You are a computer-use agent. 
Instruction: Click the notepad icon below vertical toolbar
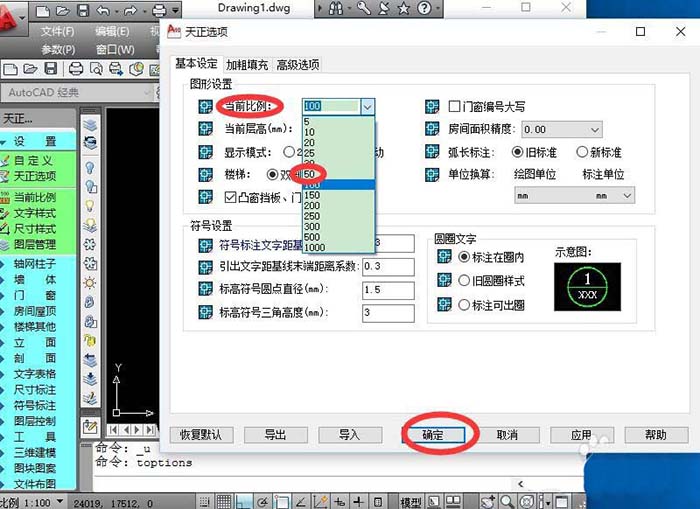click(x=90, y=427)
